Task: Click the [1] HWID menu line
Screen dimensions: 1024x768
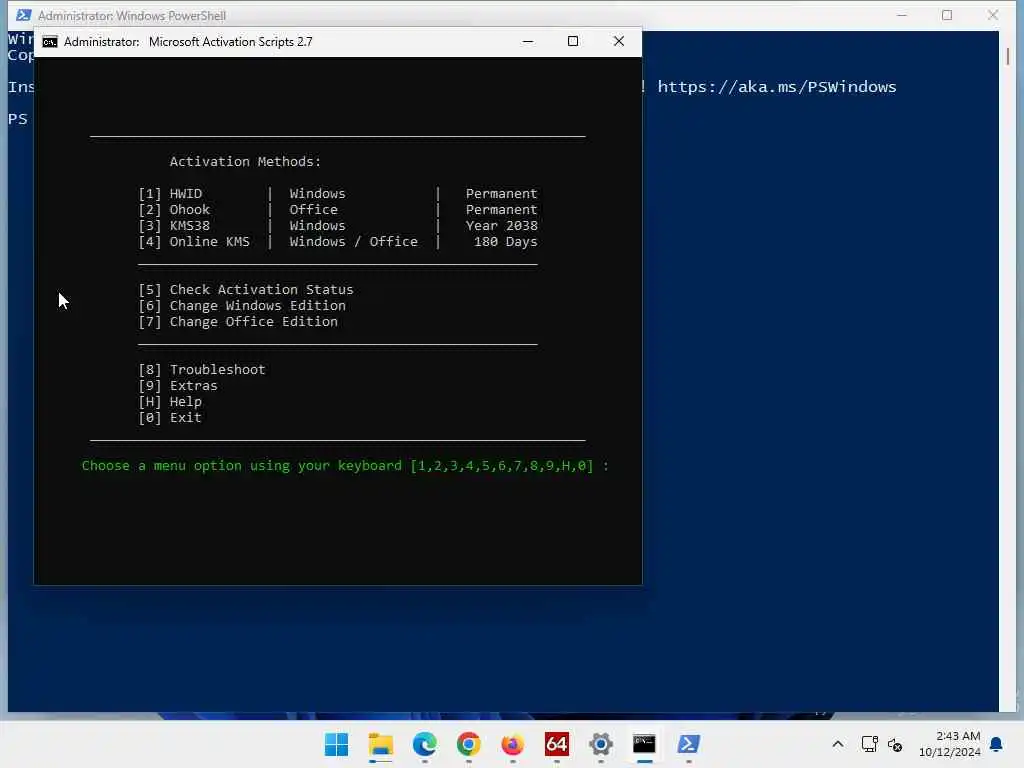Action: [338, 194]
